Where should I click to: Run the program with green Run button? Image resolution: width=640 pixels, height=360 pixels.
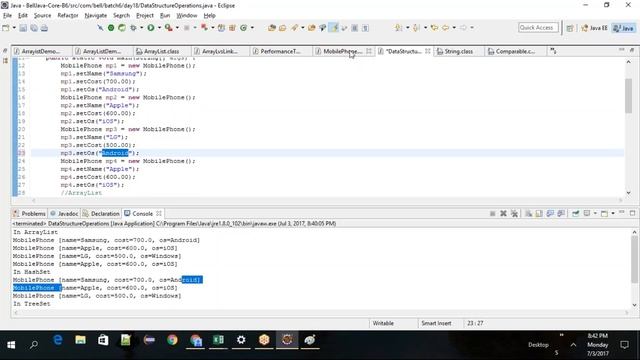click(x=151, y=28)
